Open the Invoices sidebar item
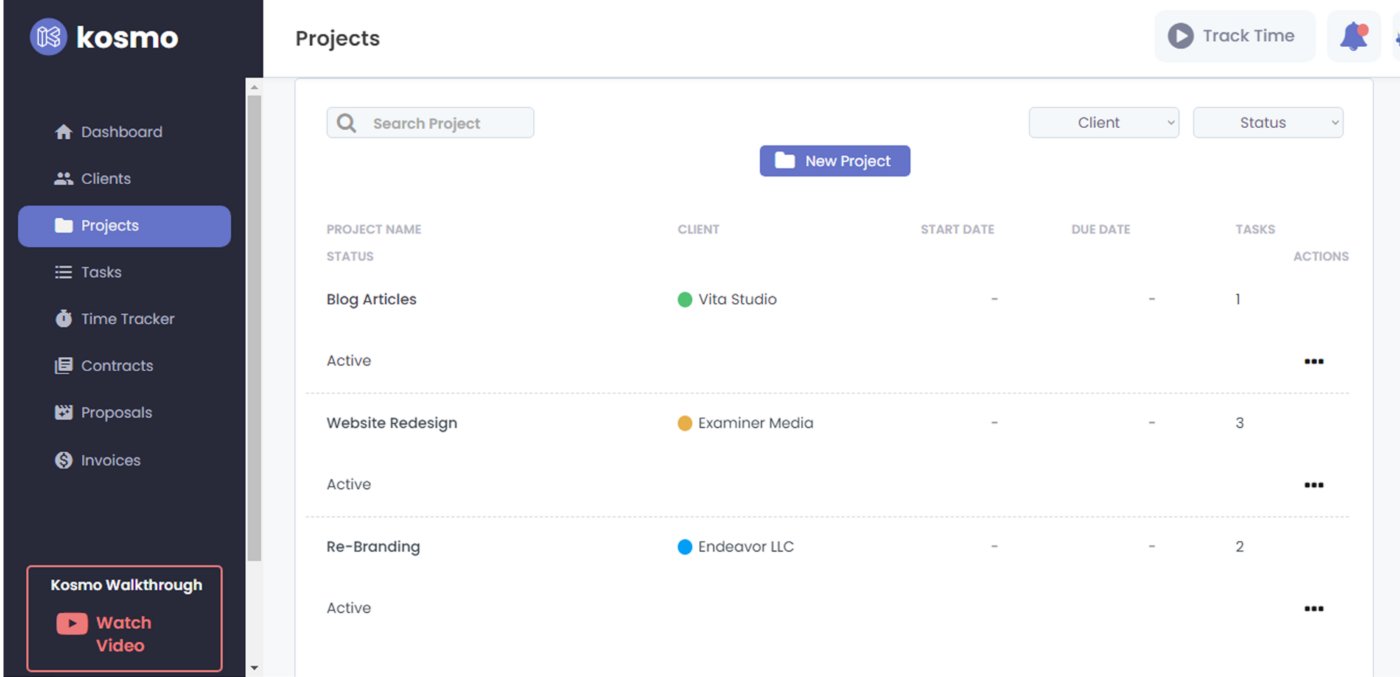The width and height of the screenshot is (1400, 677). coord(110,460)
